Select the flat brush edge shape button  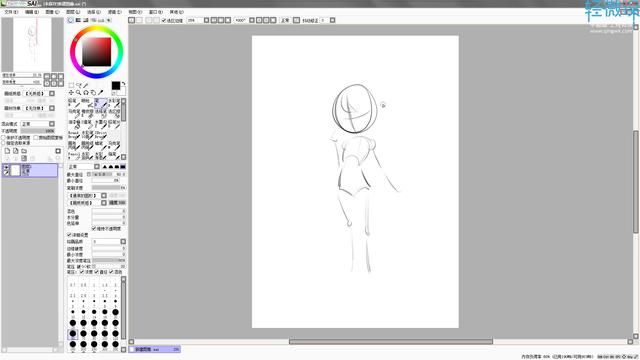[x=123, y=167]
